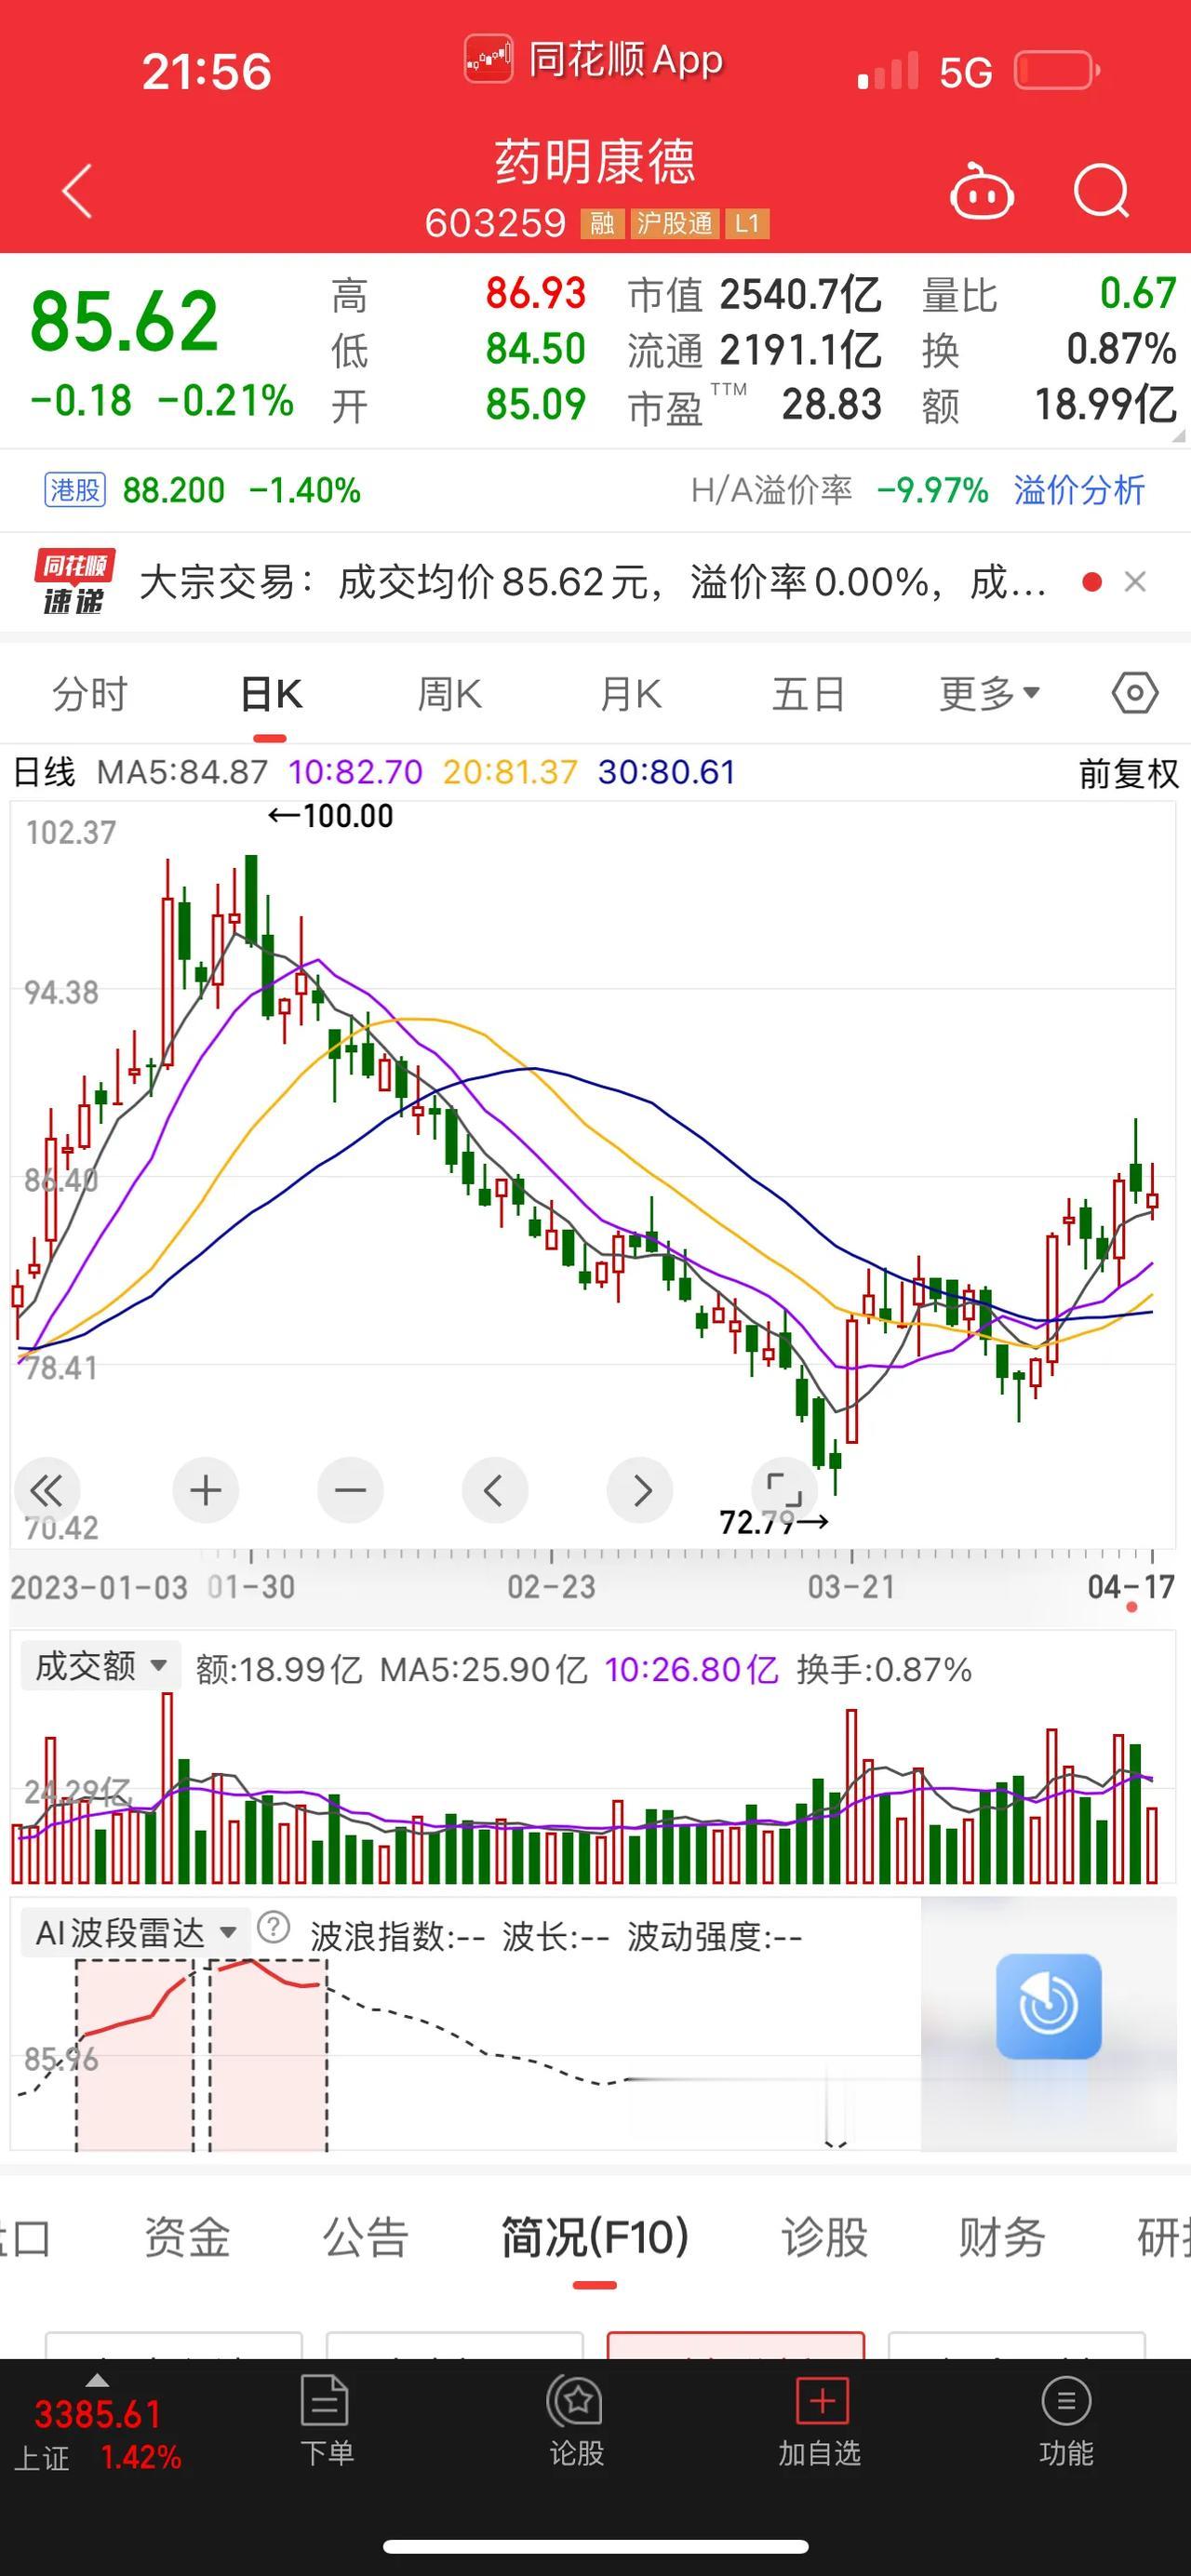1191x2576 pixels.
Task: Switch to 分时 chart tab
Action: 90,693
